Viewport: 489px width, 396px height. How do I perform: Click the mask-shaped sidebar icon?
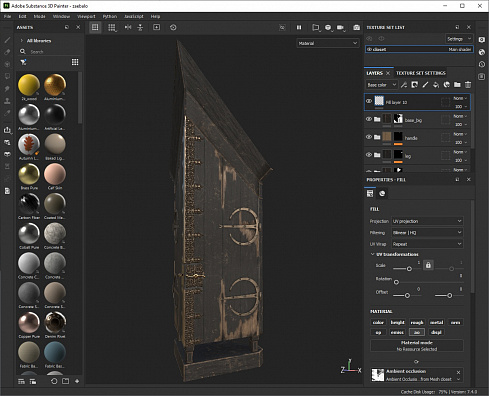pos(7,154)
